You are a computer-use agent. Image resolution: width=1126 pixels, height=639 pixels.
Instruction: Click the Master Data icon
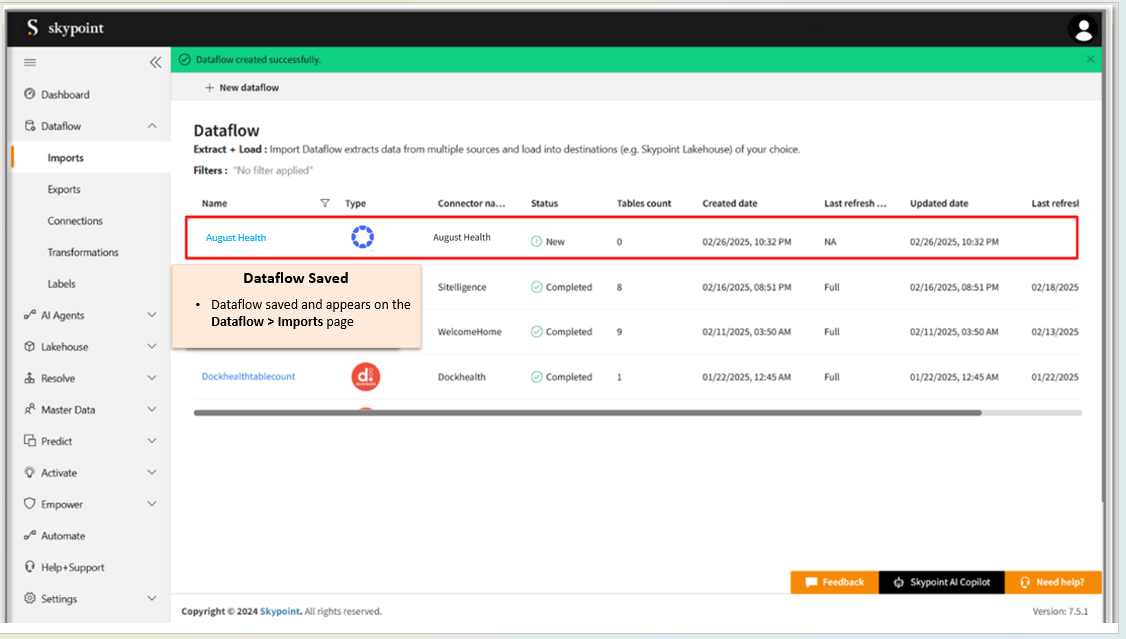click(29, 409)
